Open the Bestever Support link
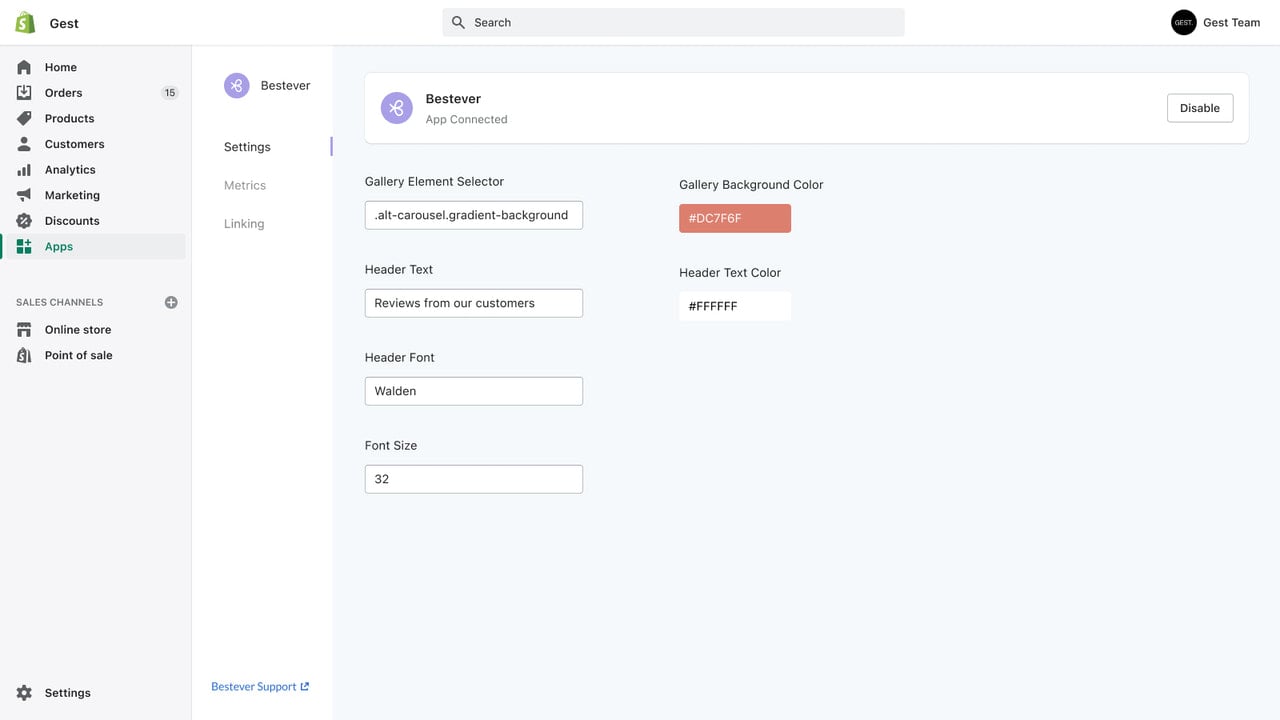1280x720 pixels. (x=260, y=687)
